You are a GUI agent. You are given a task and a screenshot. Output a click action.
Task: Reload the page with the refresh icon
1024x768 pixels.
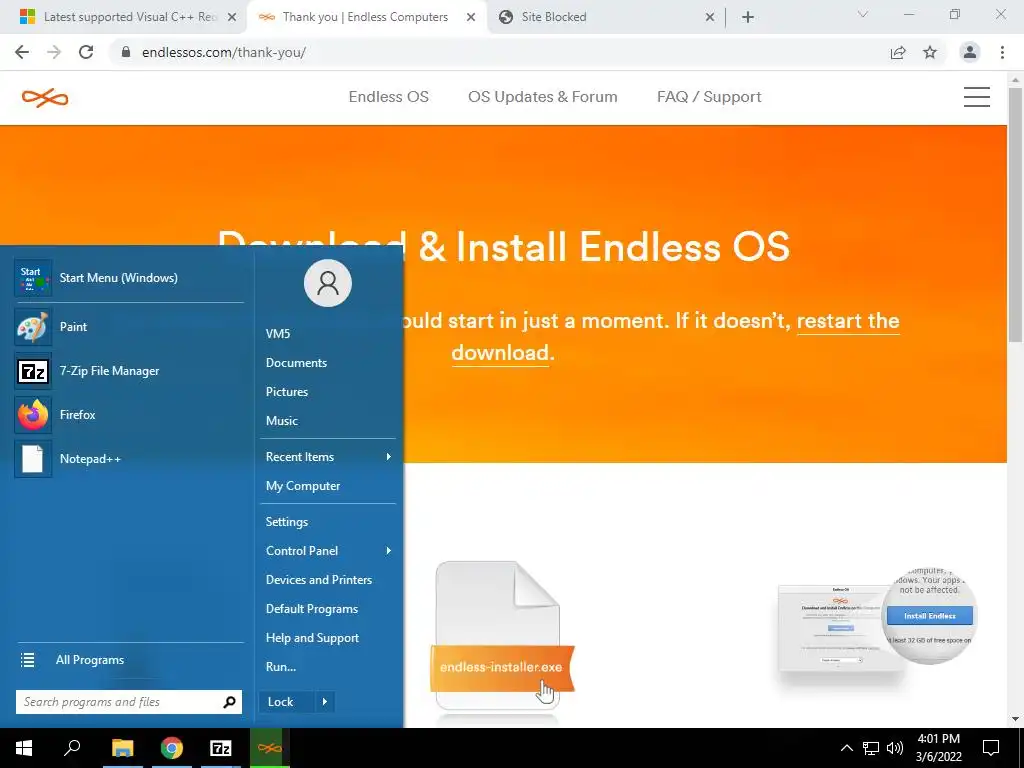coord(86,52)
